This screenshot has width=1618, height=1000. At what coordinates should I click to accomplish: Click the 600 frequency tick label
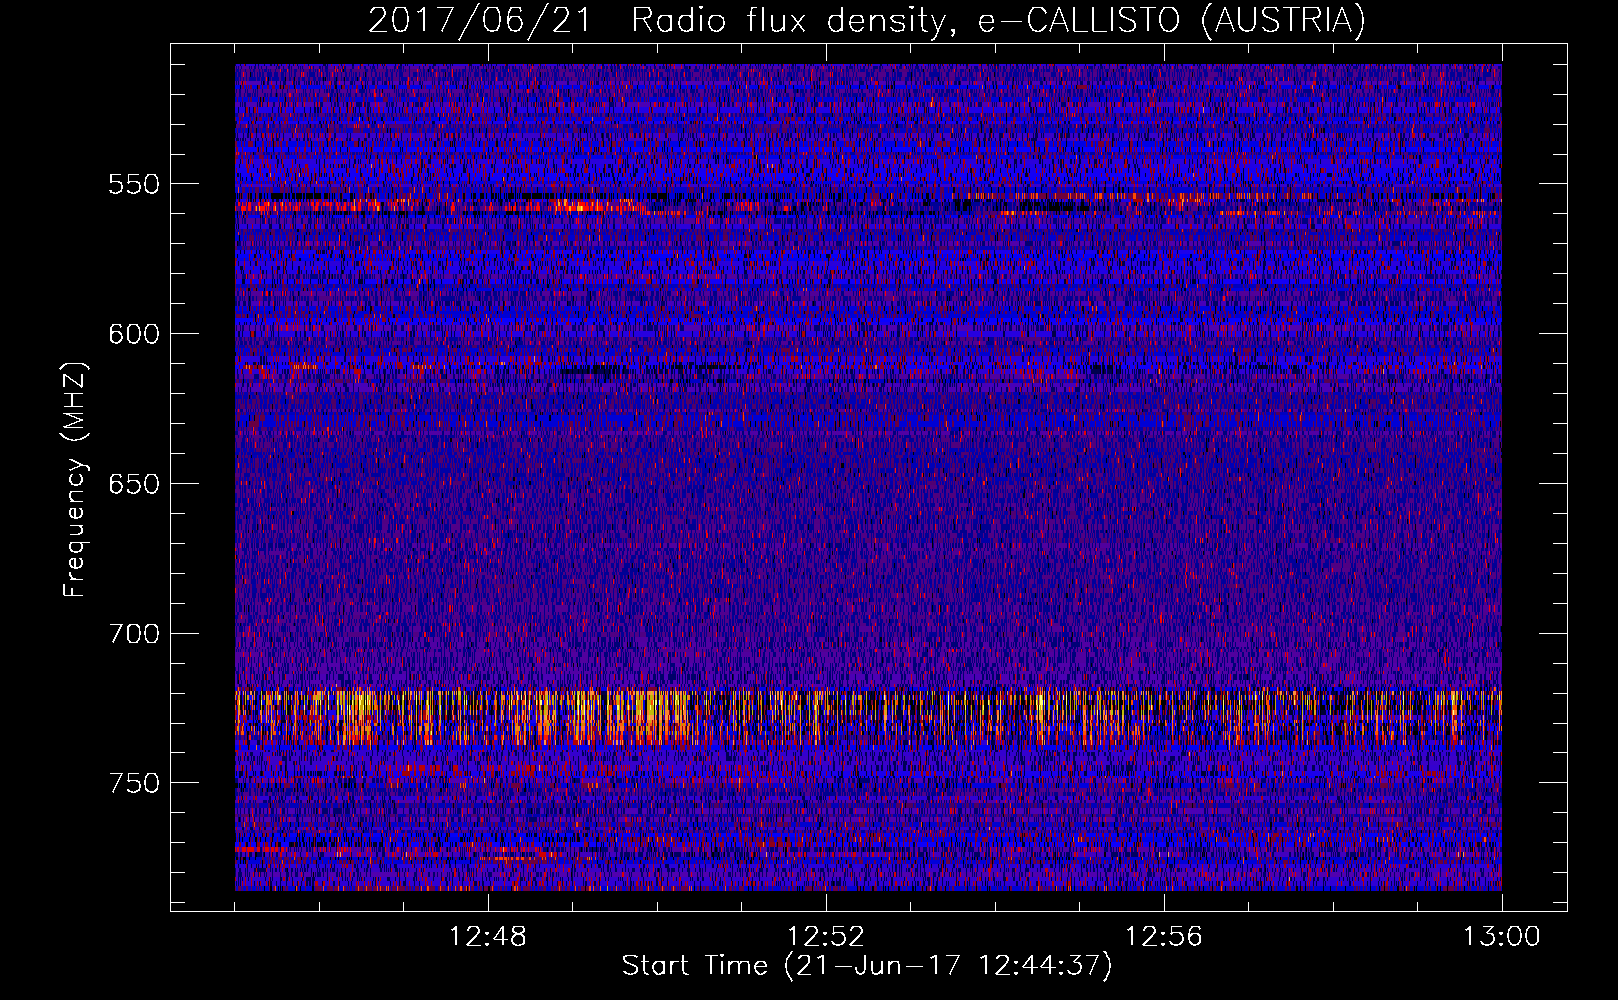click(x=134, y=334)
